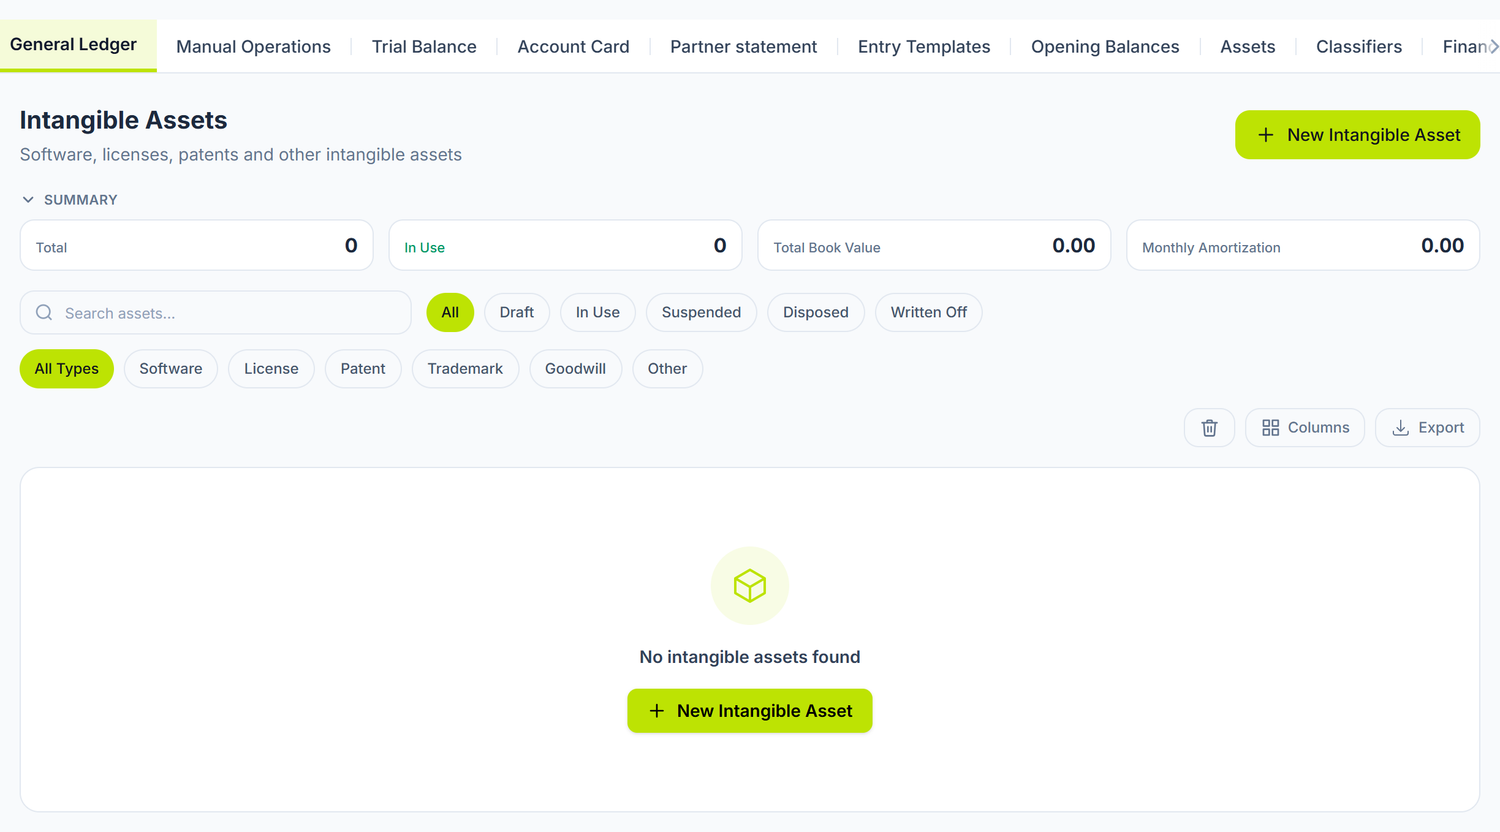This screenshot has height=832, width=1500.
Task: Open the Classifiers tab
Action: point(1359,47)
